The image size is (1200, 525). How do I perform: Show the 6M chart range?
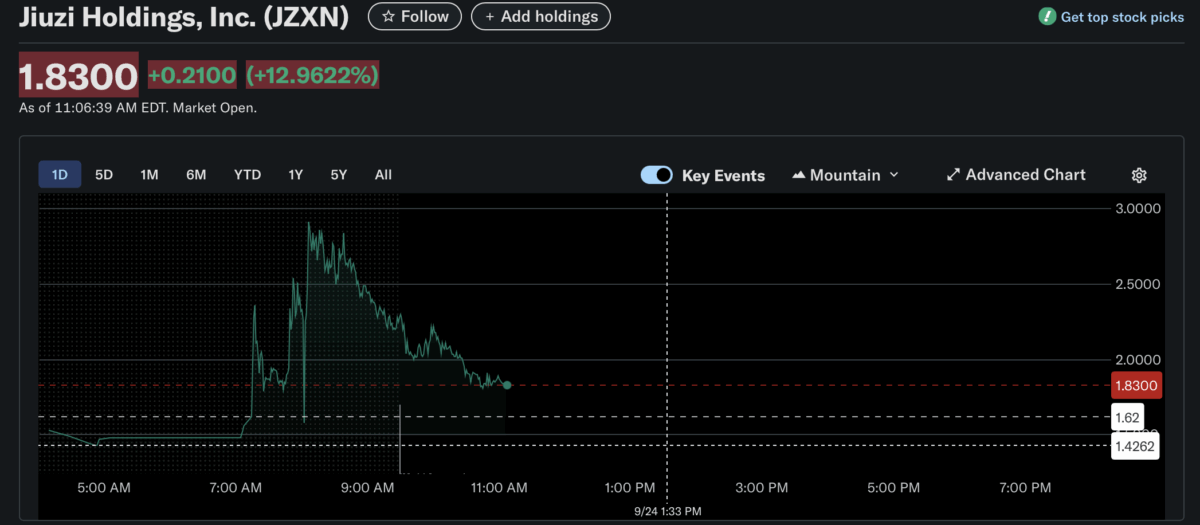click(x=196, y=174)
